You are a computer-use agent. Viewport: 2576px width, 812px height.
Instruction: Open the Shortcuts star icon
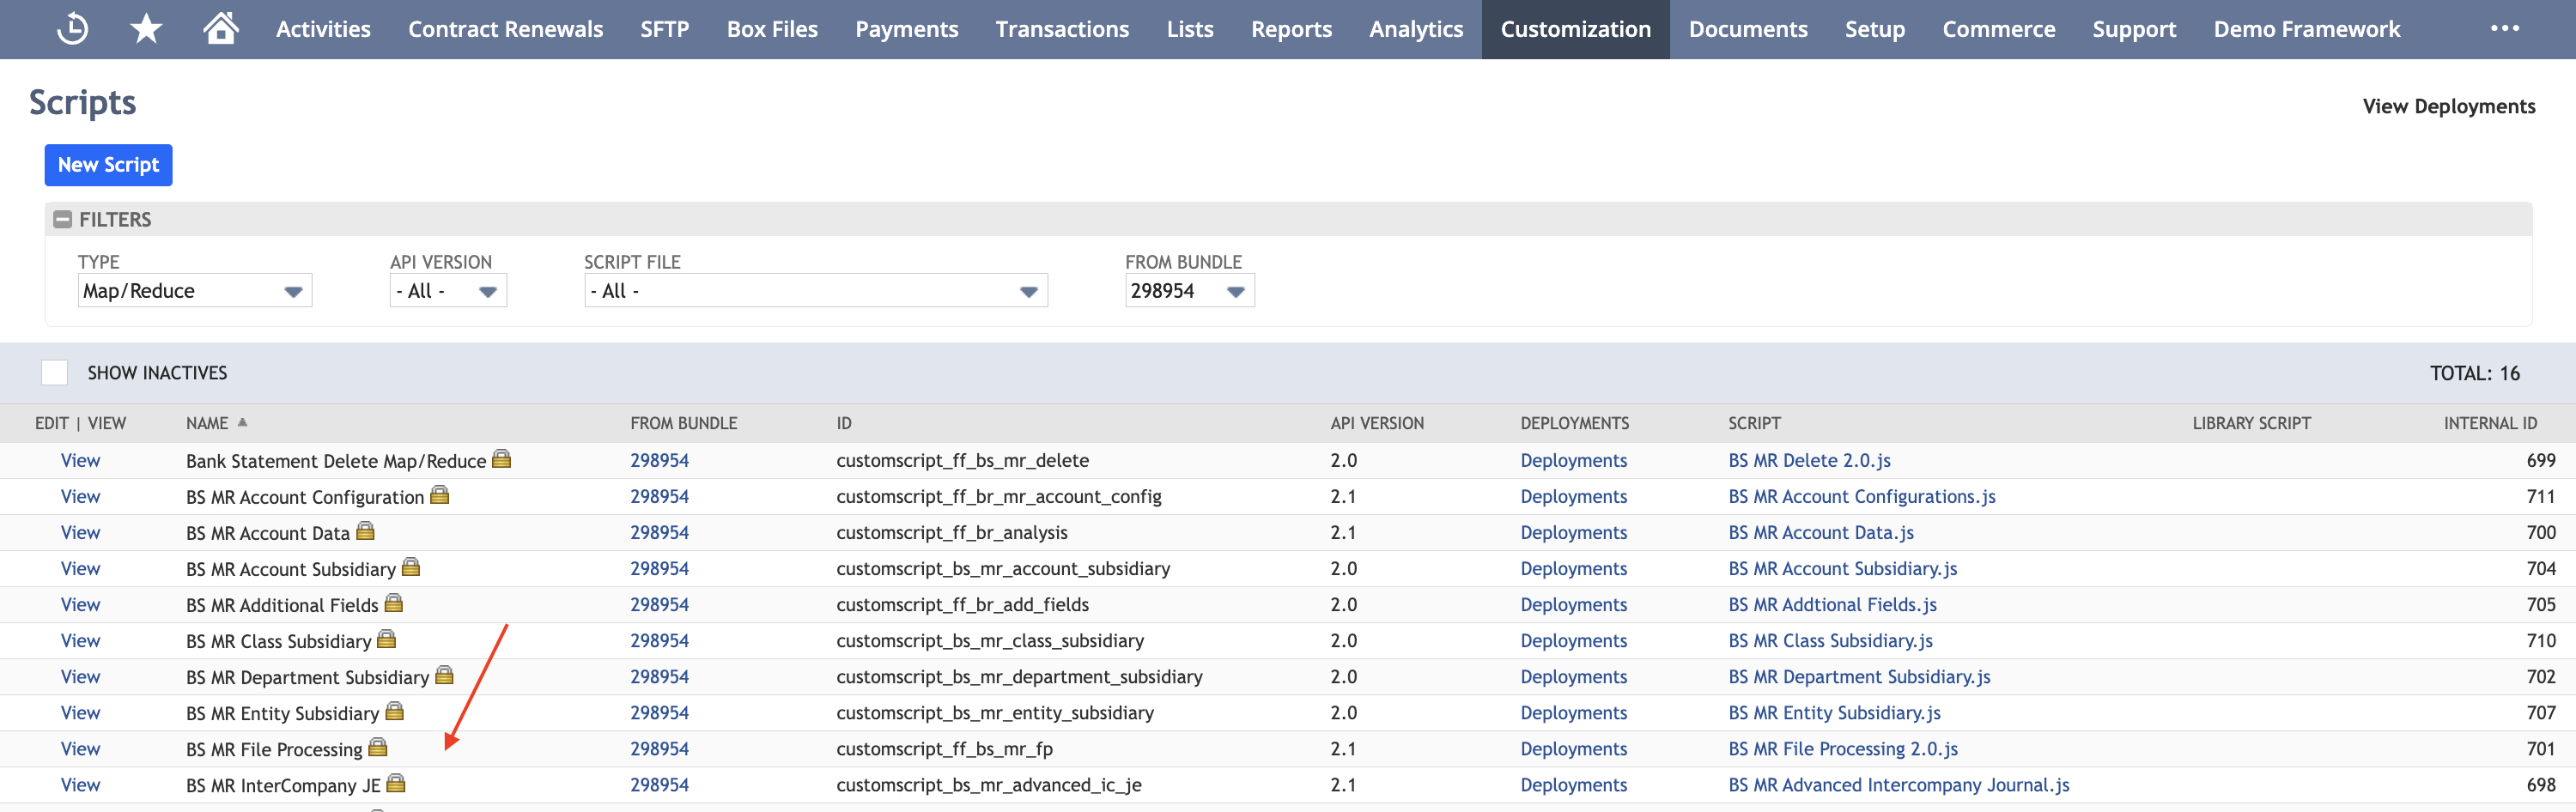[x=146, y=29]
